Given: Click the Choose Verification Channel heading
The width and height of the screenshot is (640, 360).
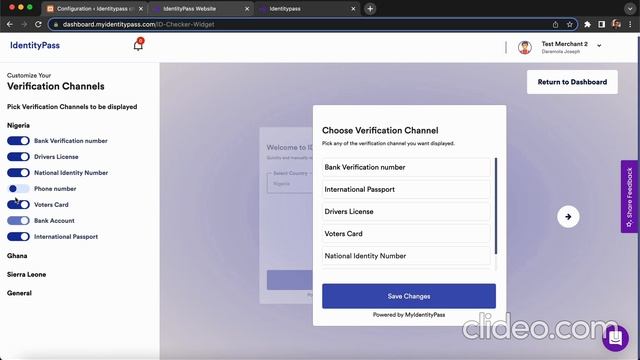Looking at the screenshot, I should (x=380, y=131).
